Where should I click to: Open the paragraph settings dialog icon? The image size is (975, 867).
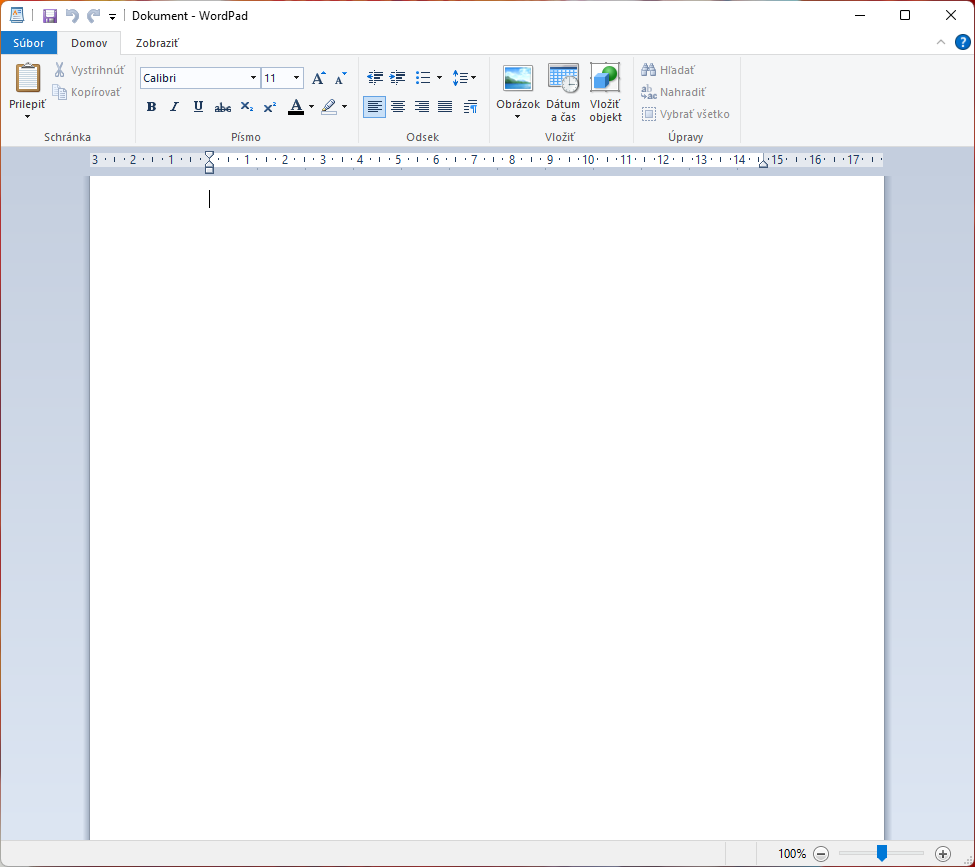click(x=470, y=107)
